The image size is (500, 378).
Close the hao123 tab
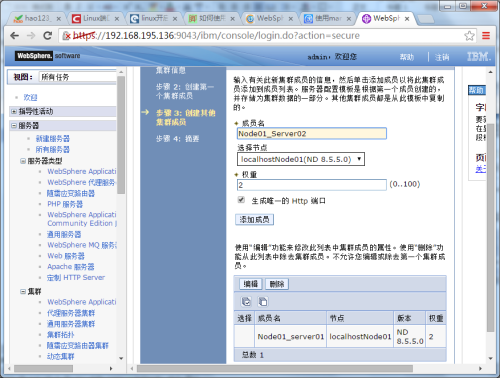click(x=59, y=19)
